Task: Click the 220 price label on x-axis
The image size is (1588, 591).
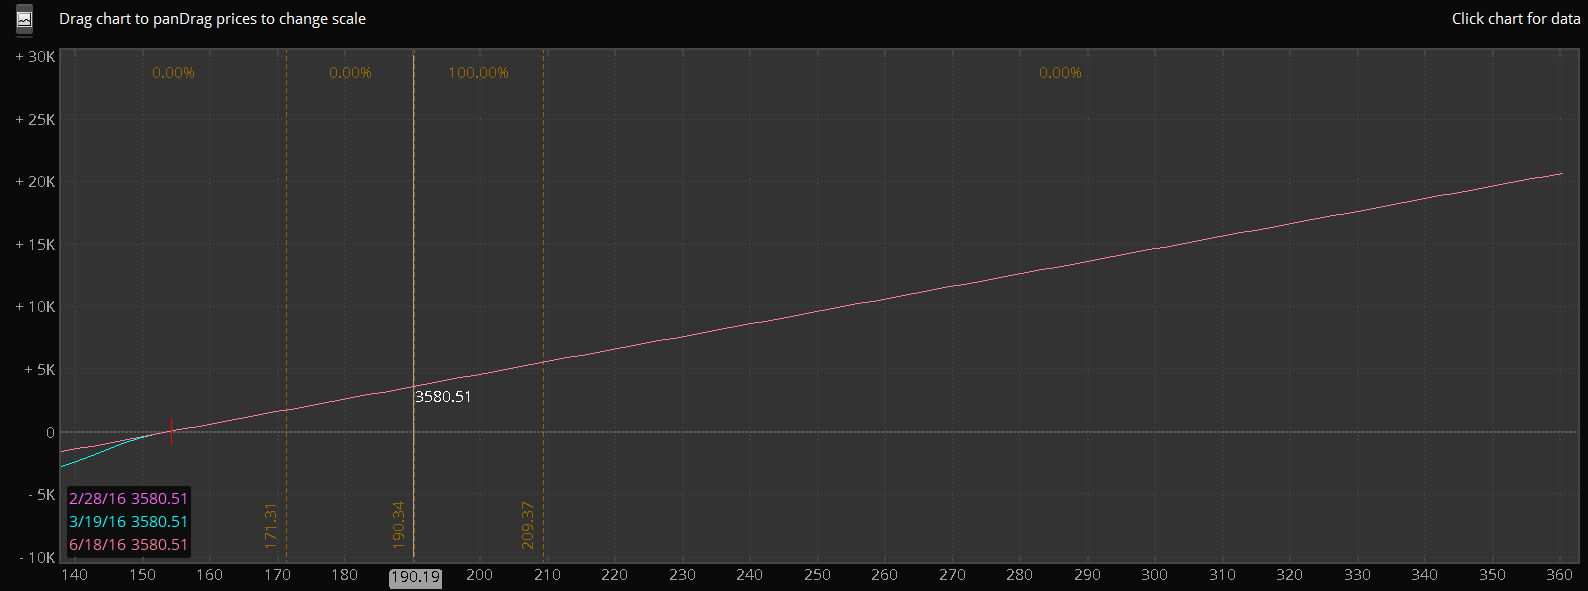Action: pyautogui.click(x=614, y=575)
